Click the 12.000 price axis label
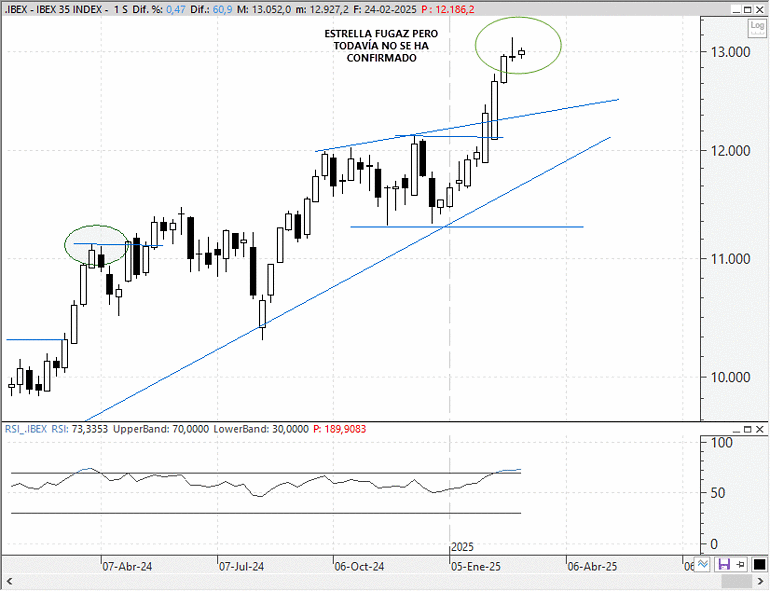770x591 pixels. pos(731,150)
